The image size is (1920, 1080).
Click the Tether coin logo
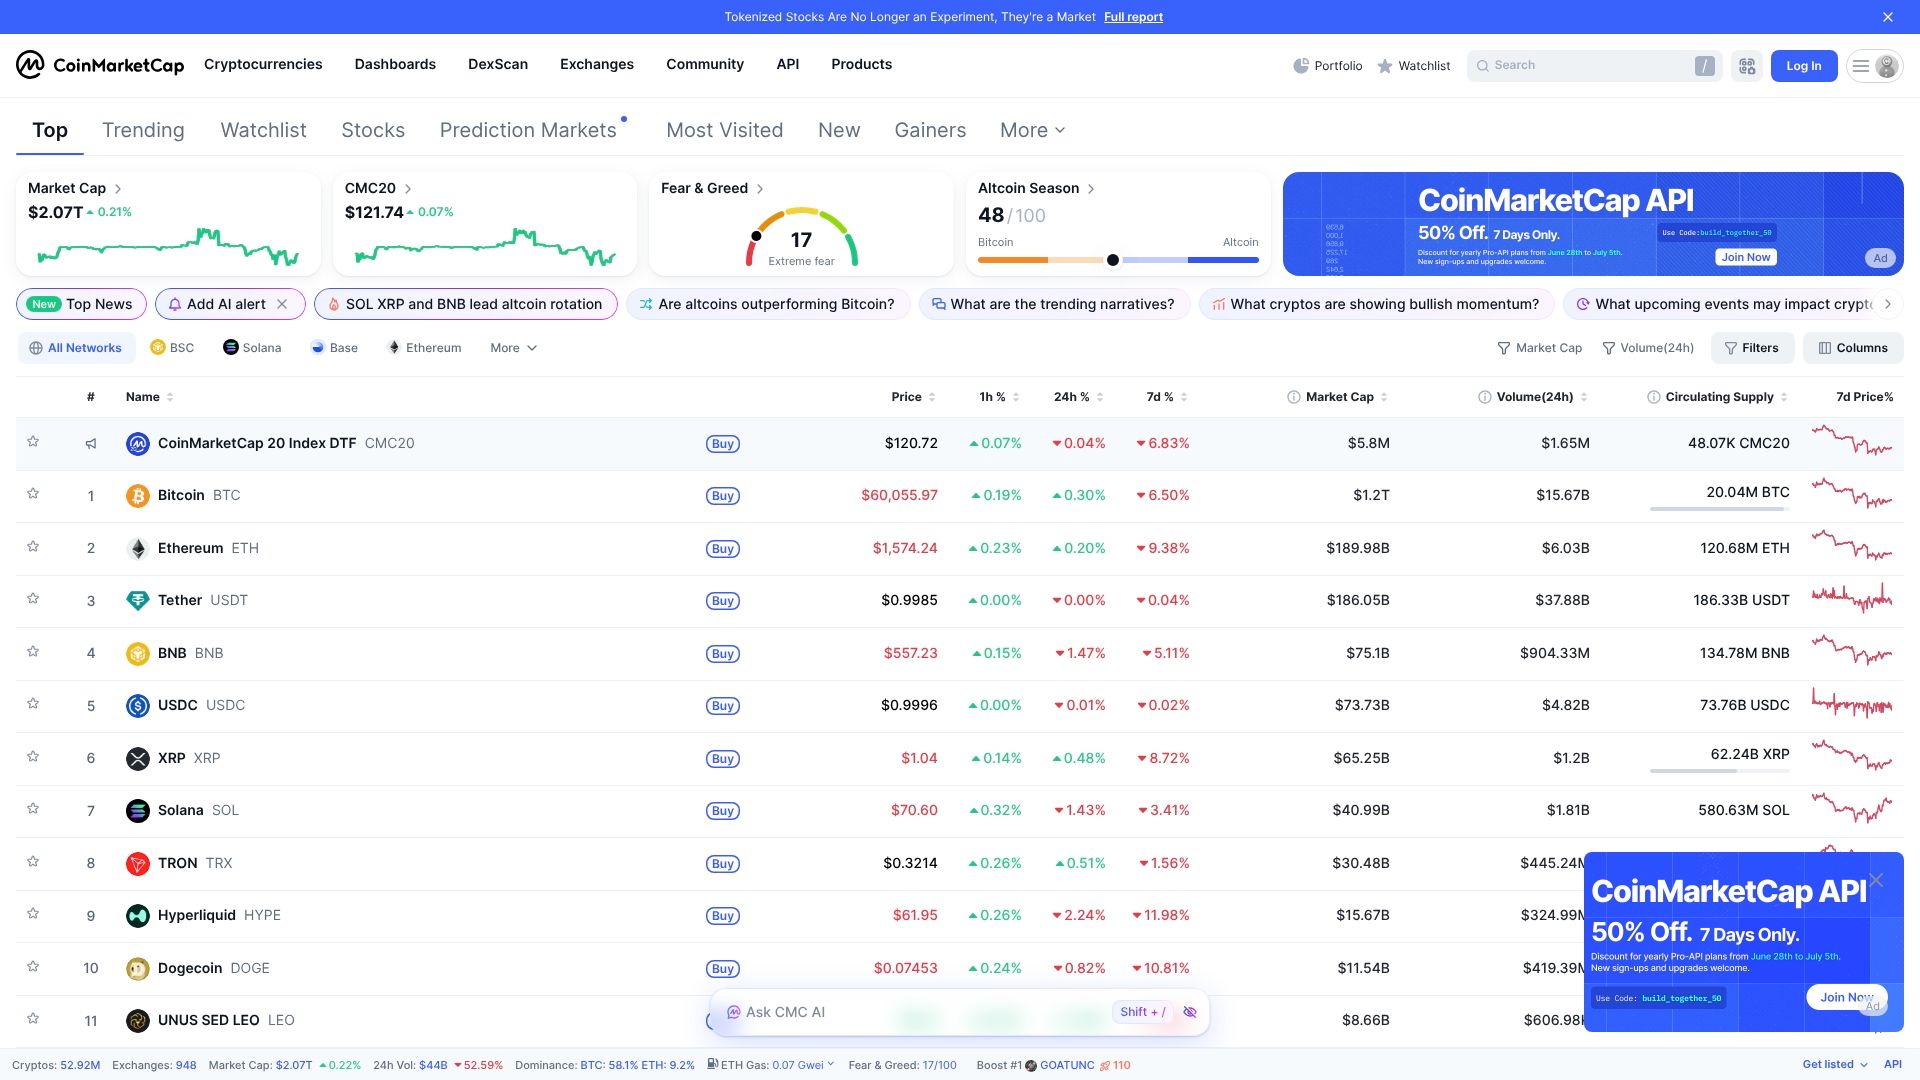tap(138, 601)
